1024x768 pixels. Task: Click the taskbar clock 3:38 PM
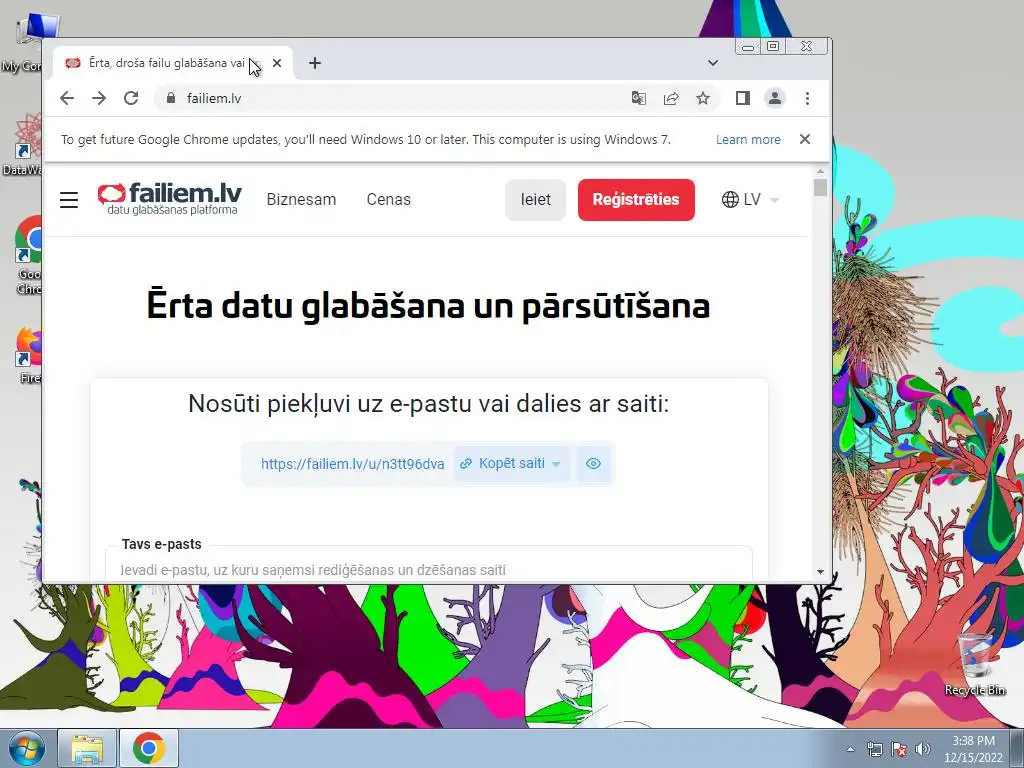tap(973, 749)
